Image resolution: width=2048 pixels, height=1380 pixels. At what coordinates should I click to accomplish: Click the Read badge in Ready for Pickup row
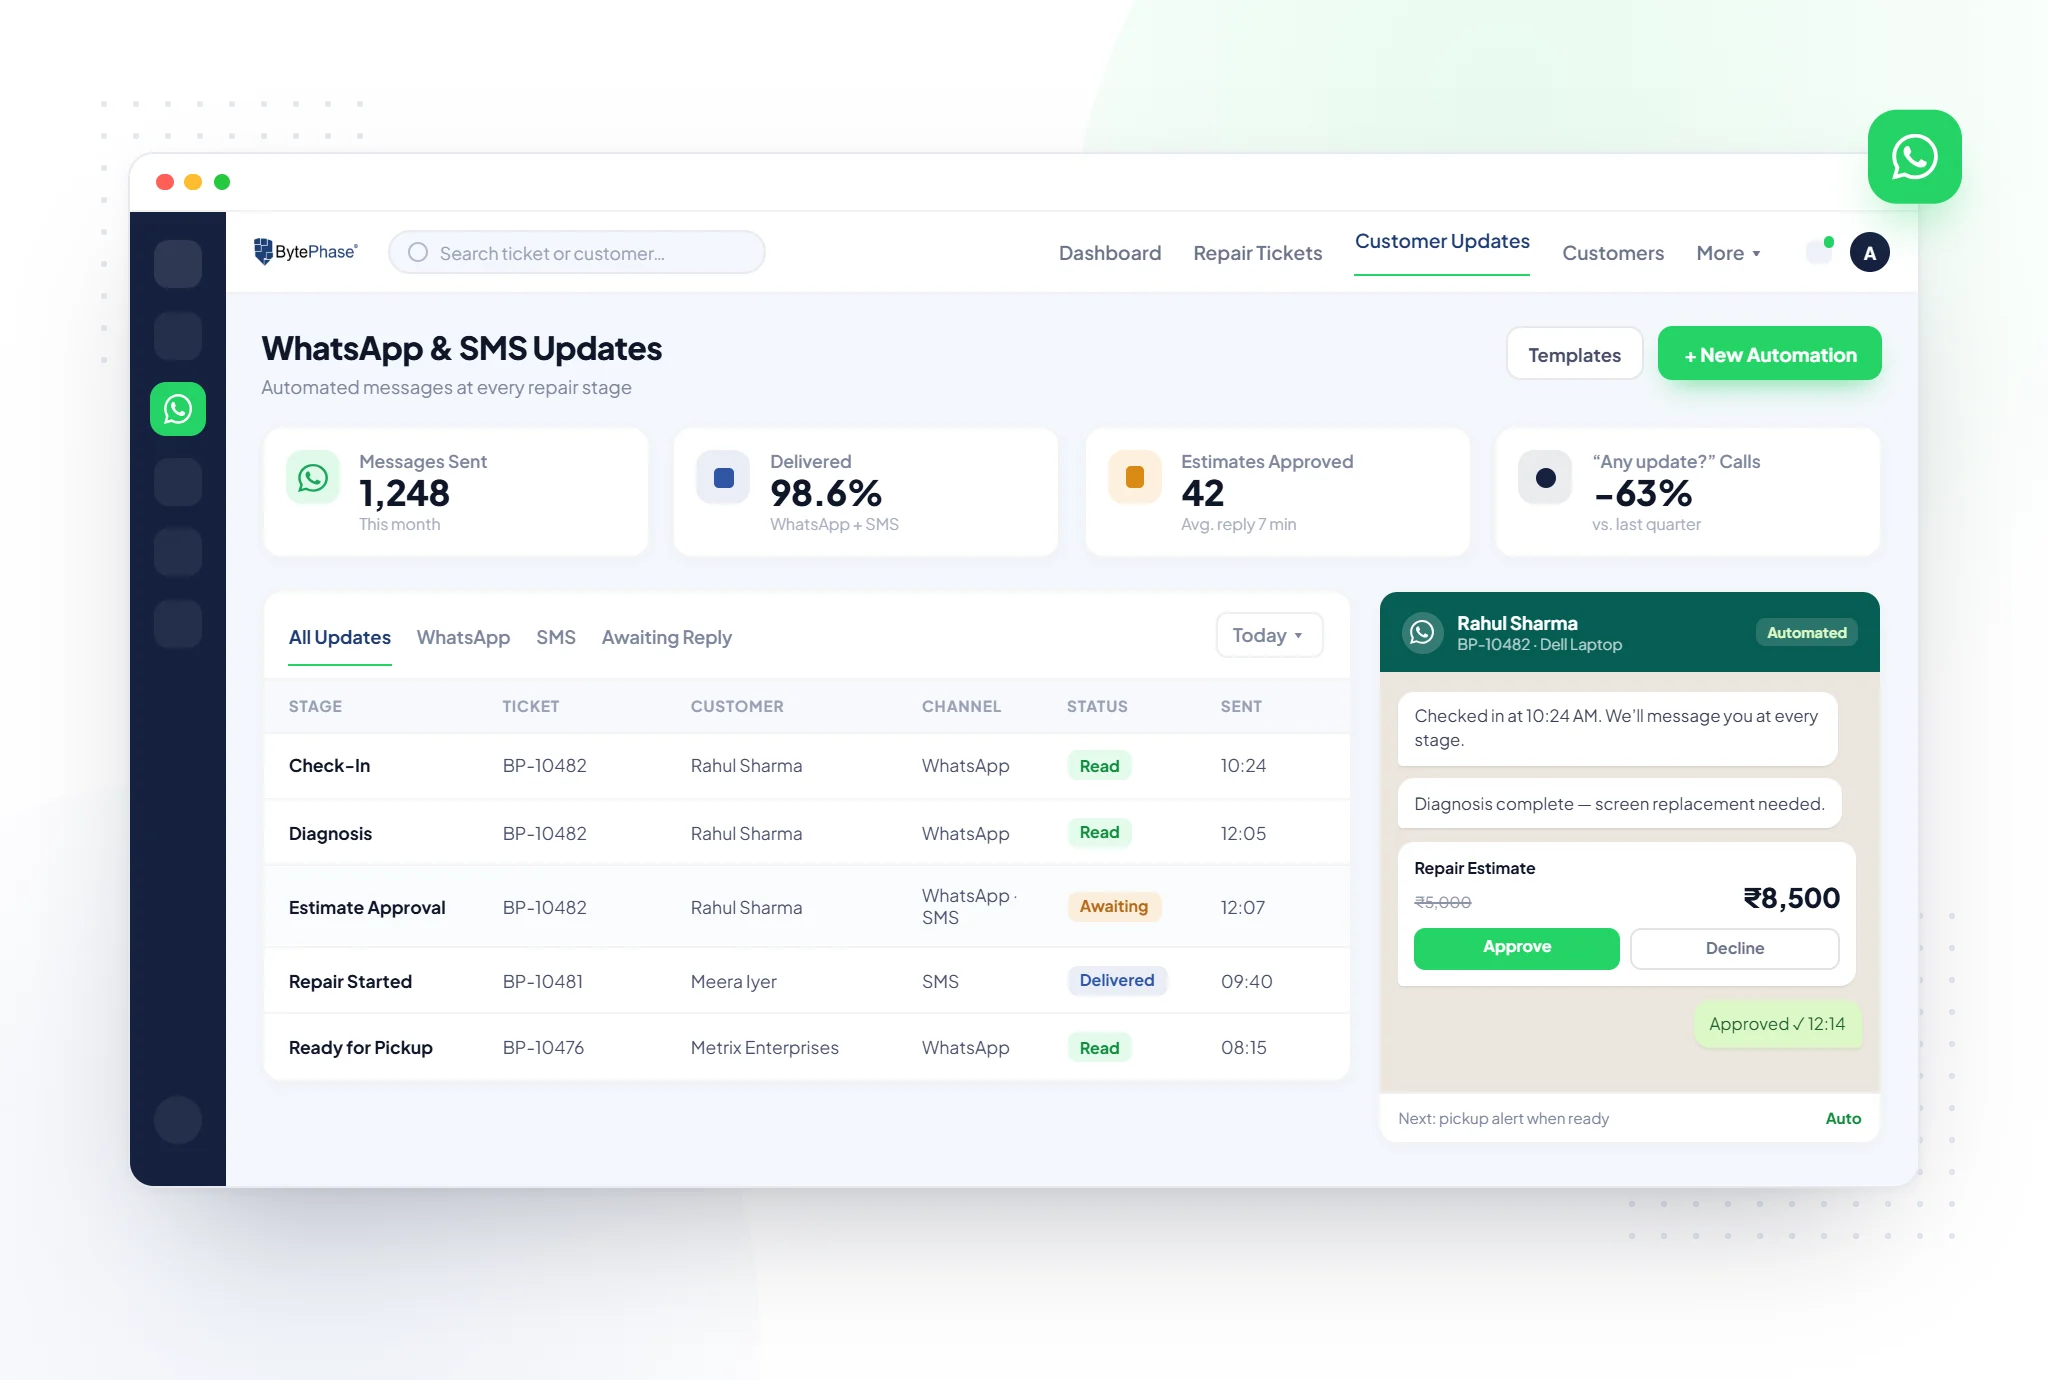pyautogui.click(x=1099, y=1048)
